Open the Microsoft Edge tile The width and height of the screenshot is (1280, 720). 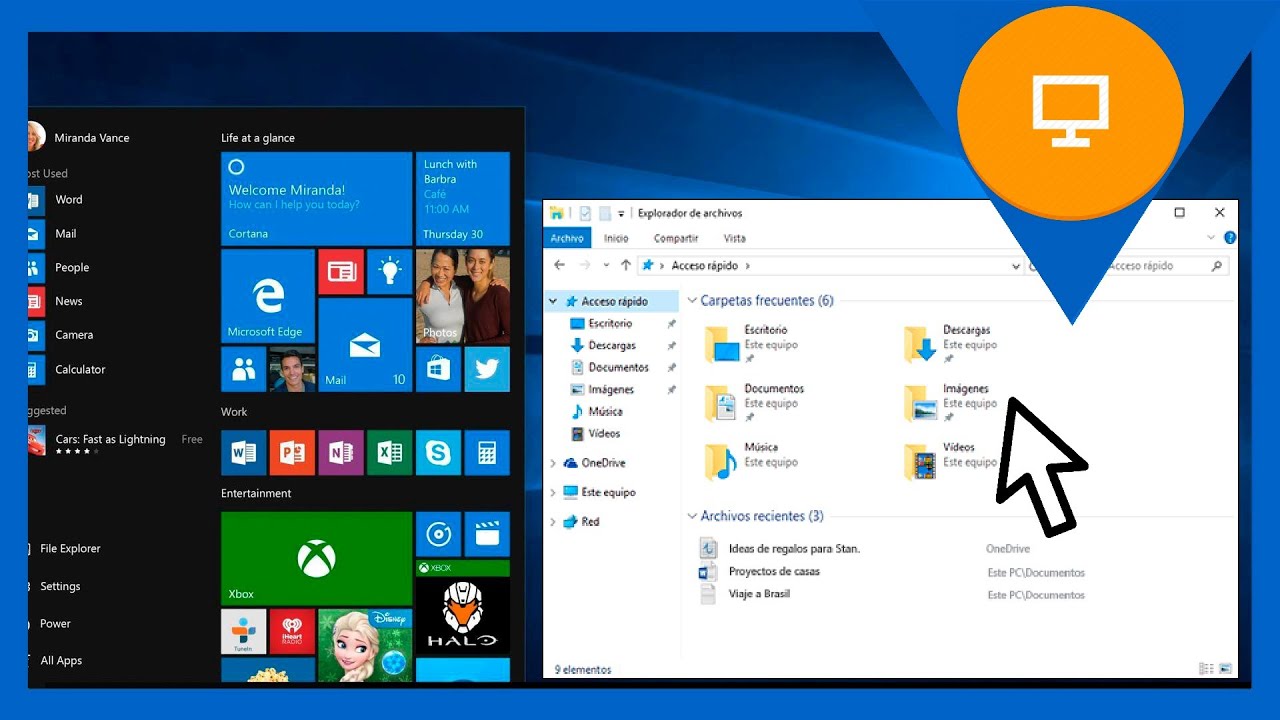coord(267,296)
